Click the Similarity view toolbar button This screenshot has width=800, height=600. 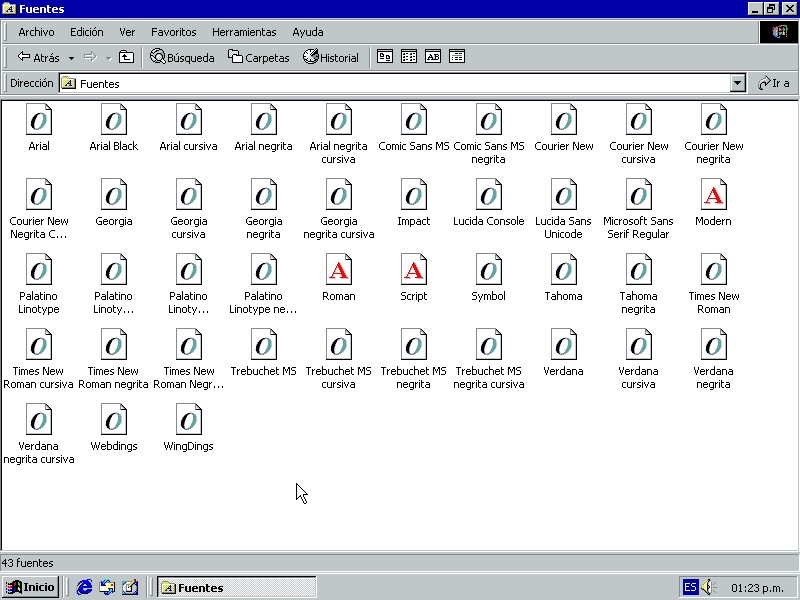click(433, 57)
